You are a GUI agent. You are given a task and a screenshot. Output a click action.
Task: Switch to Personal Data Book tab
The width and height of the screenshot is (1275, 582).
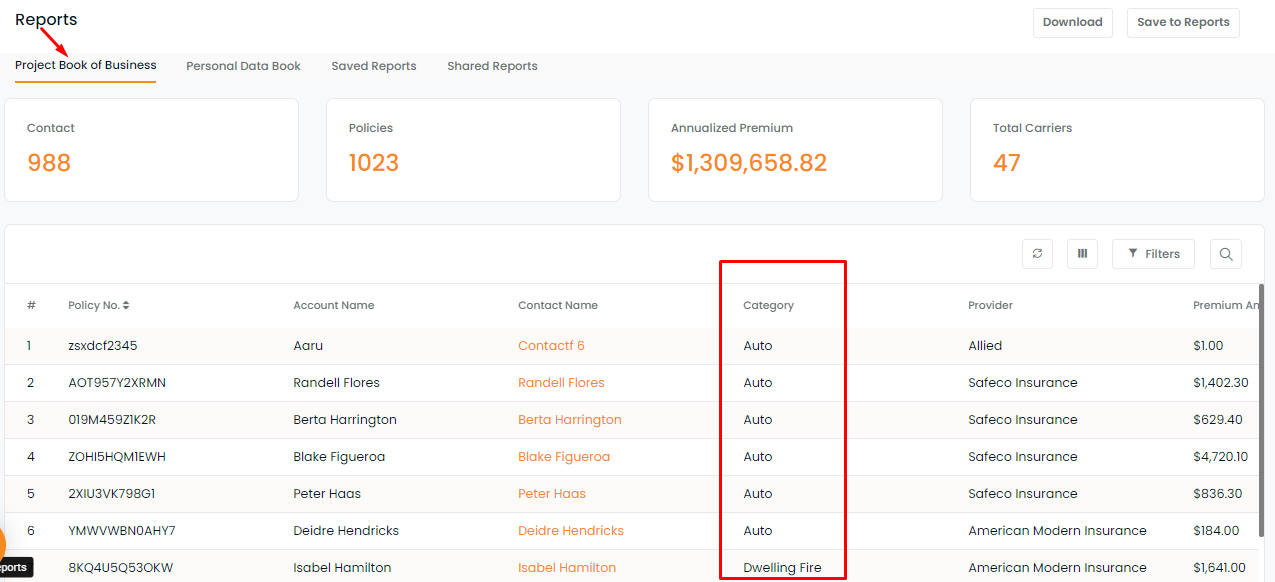point(243,66)
